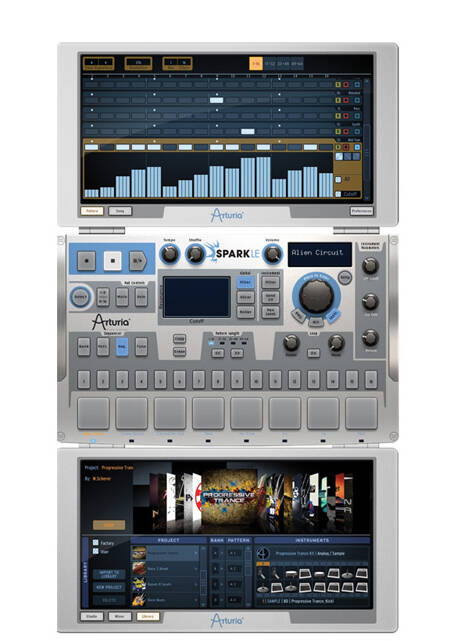Screen dimensions: 457x641
Task: Select the 1-16 step page
Action: (256, 63)
